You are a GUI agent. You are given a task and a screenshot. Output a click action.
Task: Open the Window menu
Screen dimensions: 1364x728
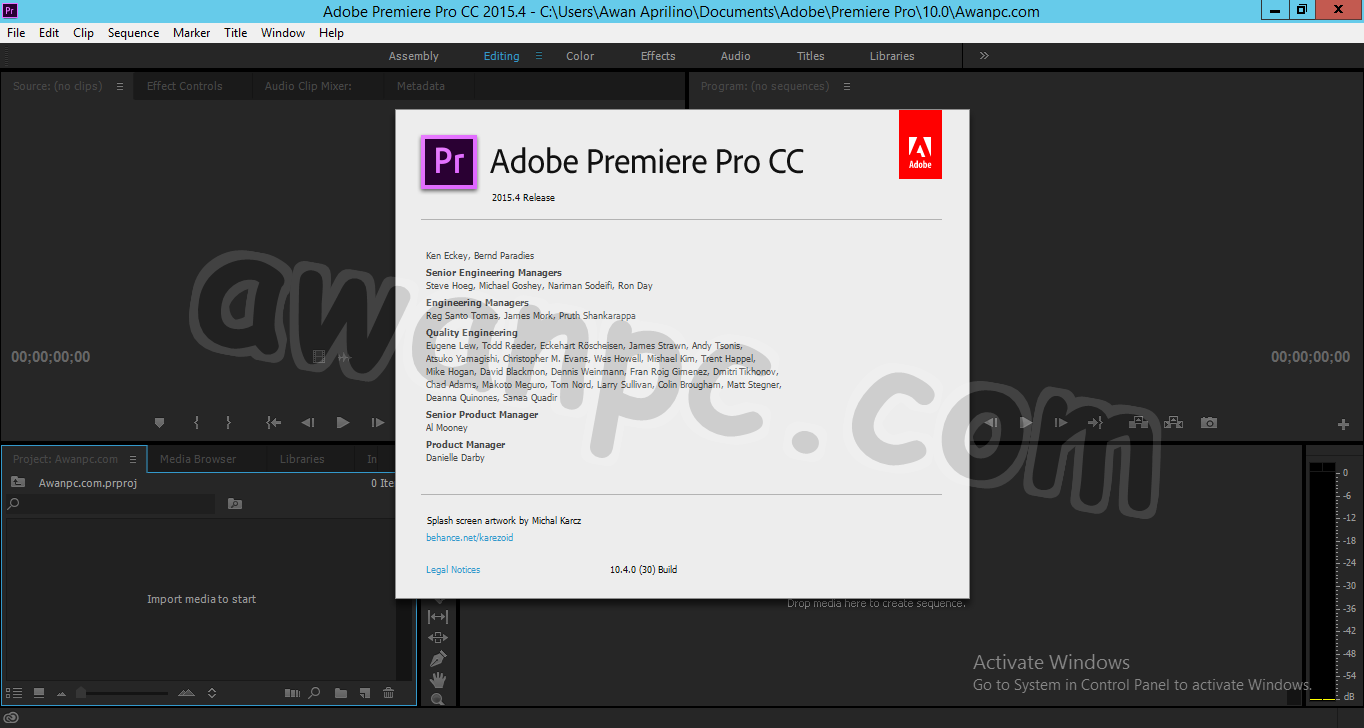[x=283, y=33]
